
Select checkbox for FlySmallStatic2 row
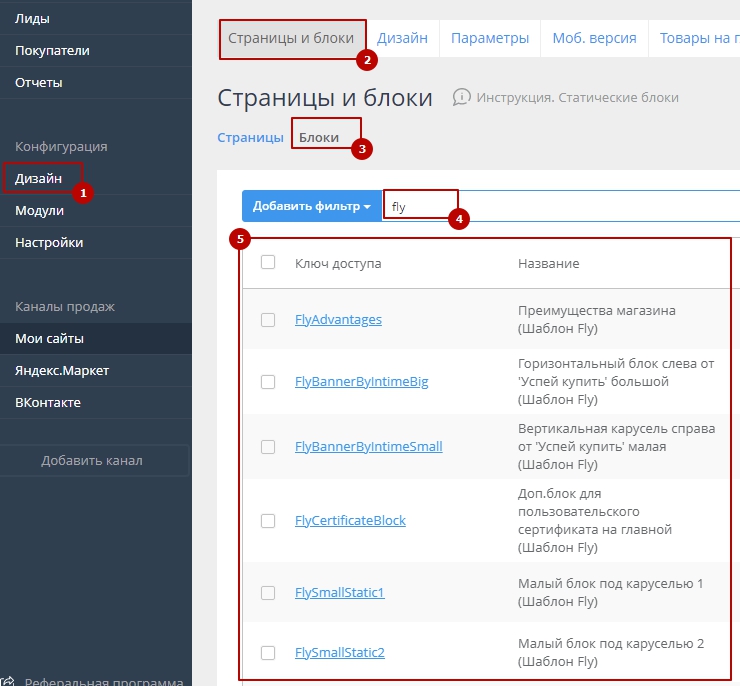coord(268,653)
